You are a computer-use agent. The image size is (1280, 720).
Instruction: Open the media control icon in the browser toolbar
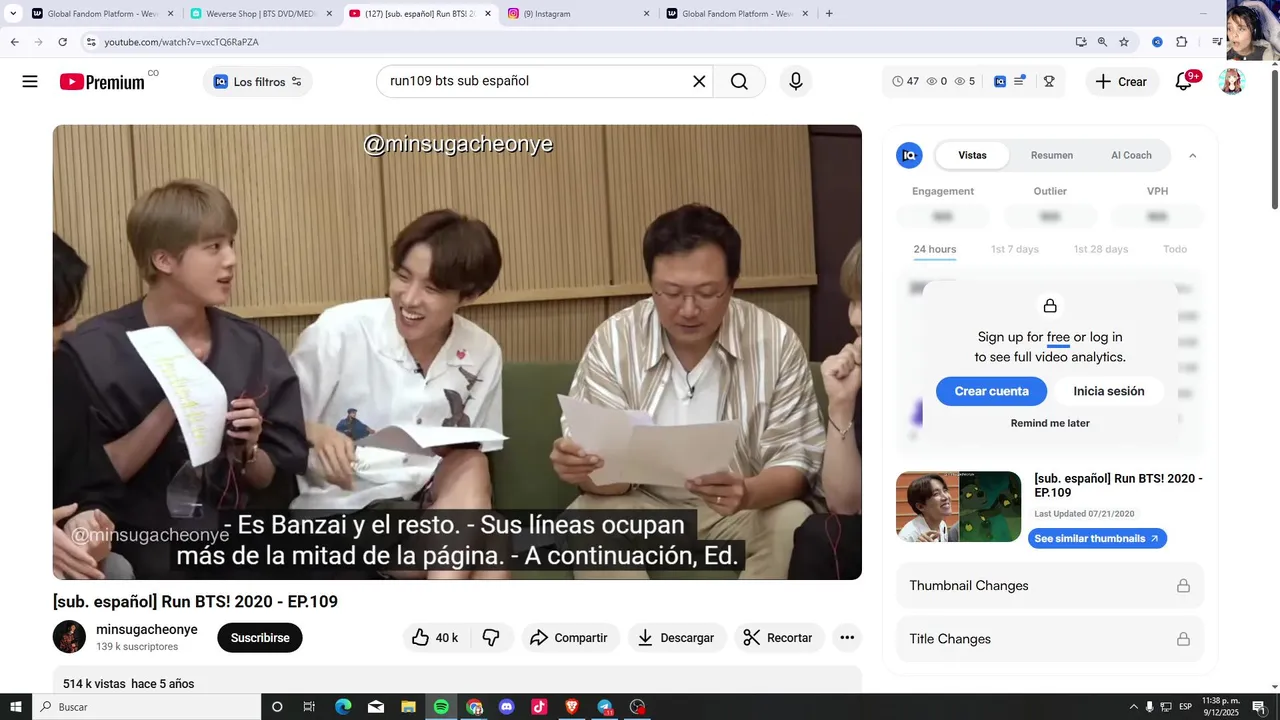1216,42
